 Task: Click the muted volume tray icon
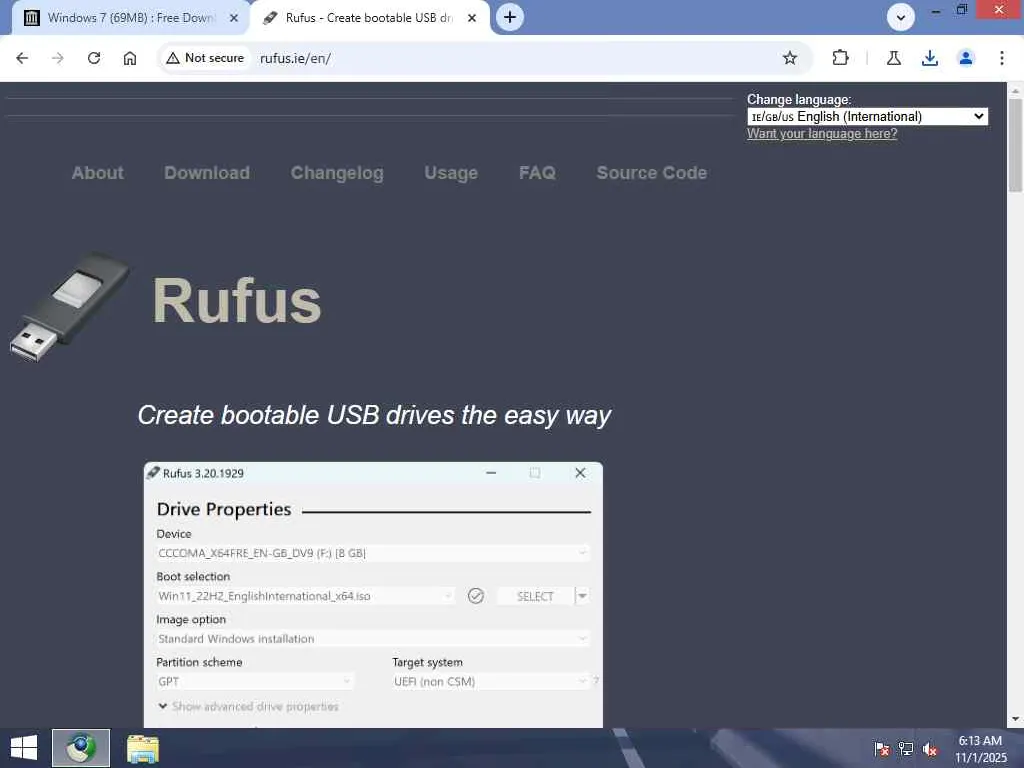[930, 749]
